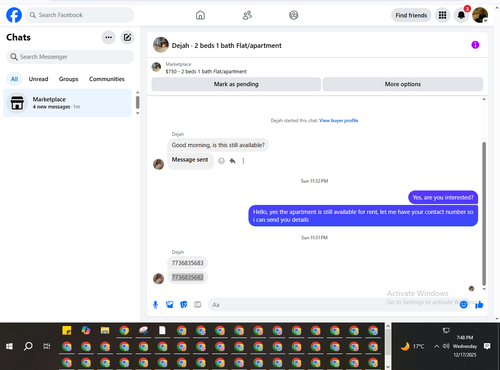This screenshot has width=500, height=370.
Task: Open Windows taskbar search
Action: [x=28, y=347]
